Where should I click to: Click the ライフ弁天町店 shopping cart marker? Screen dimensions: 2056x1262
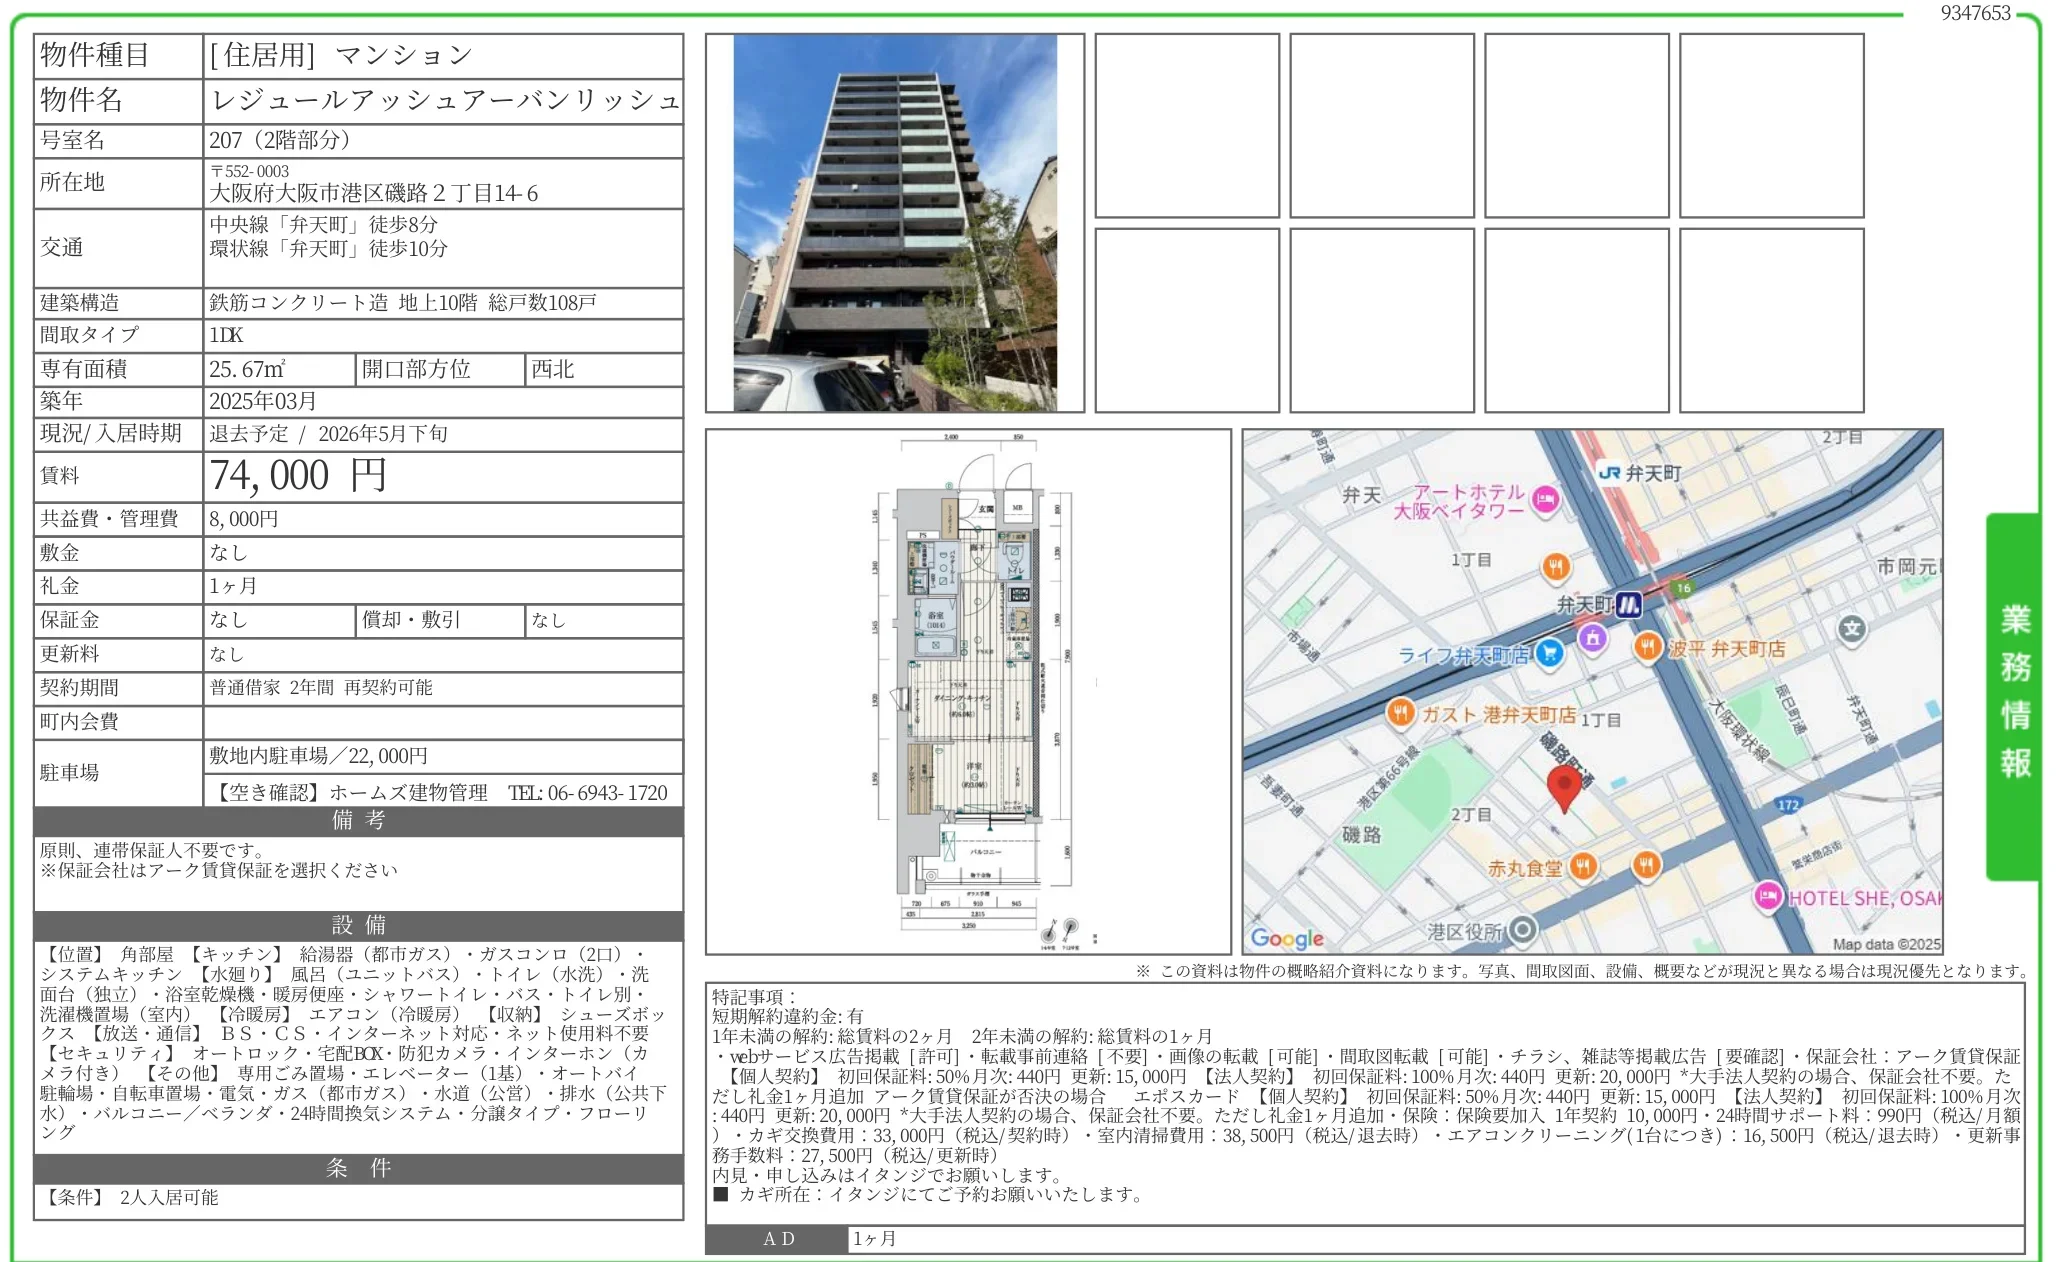pos(1549,654)
